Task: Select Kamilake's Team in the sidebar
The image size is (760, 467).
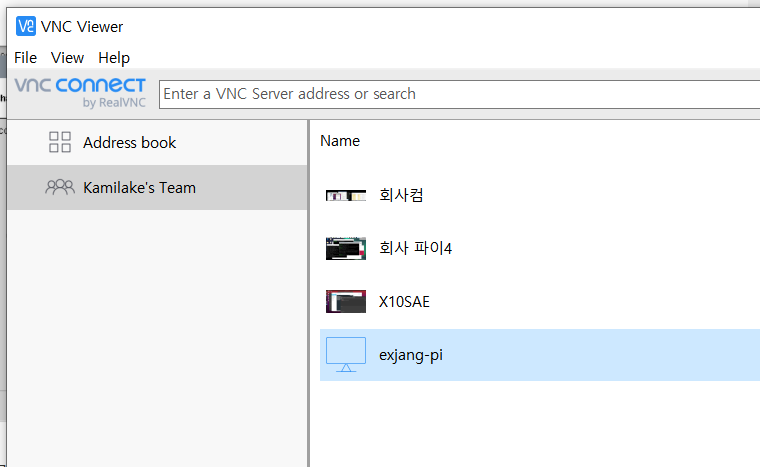Action: click(157, 187)
